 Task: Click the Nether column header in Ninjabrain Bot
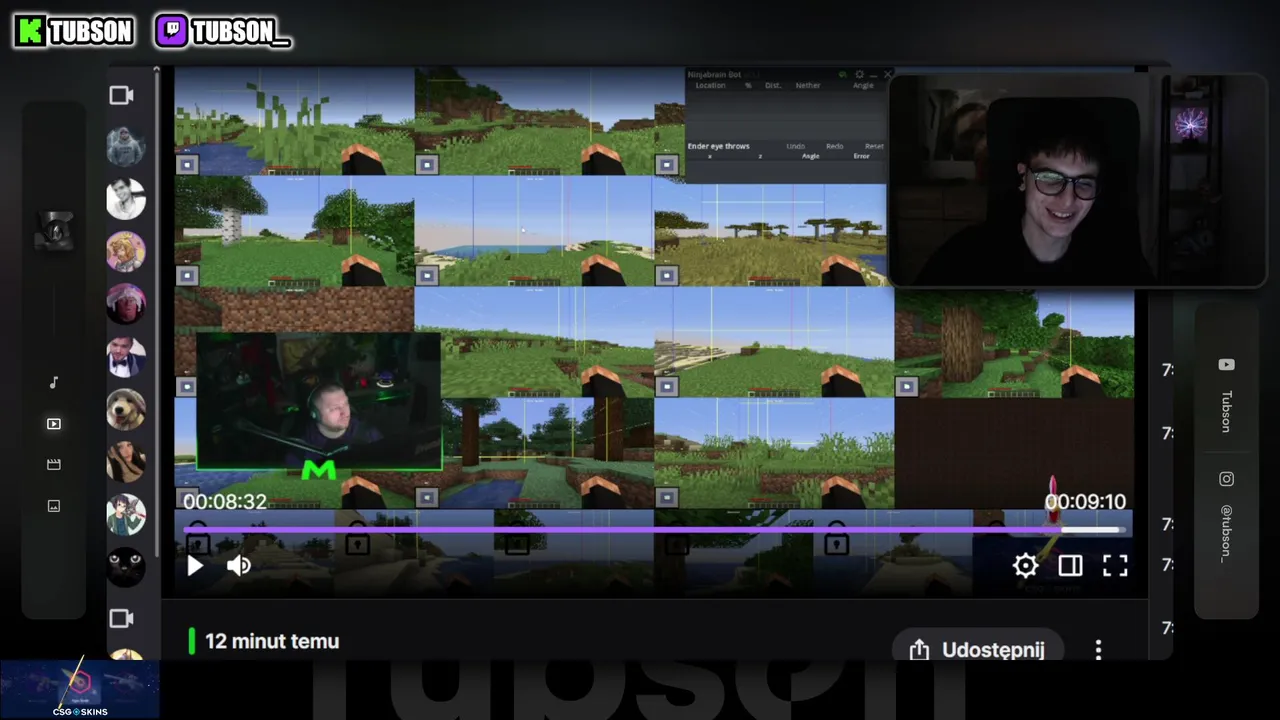(808, 85)
